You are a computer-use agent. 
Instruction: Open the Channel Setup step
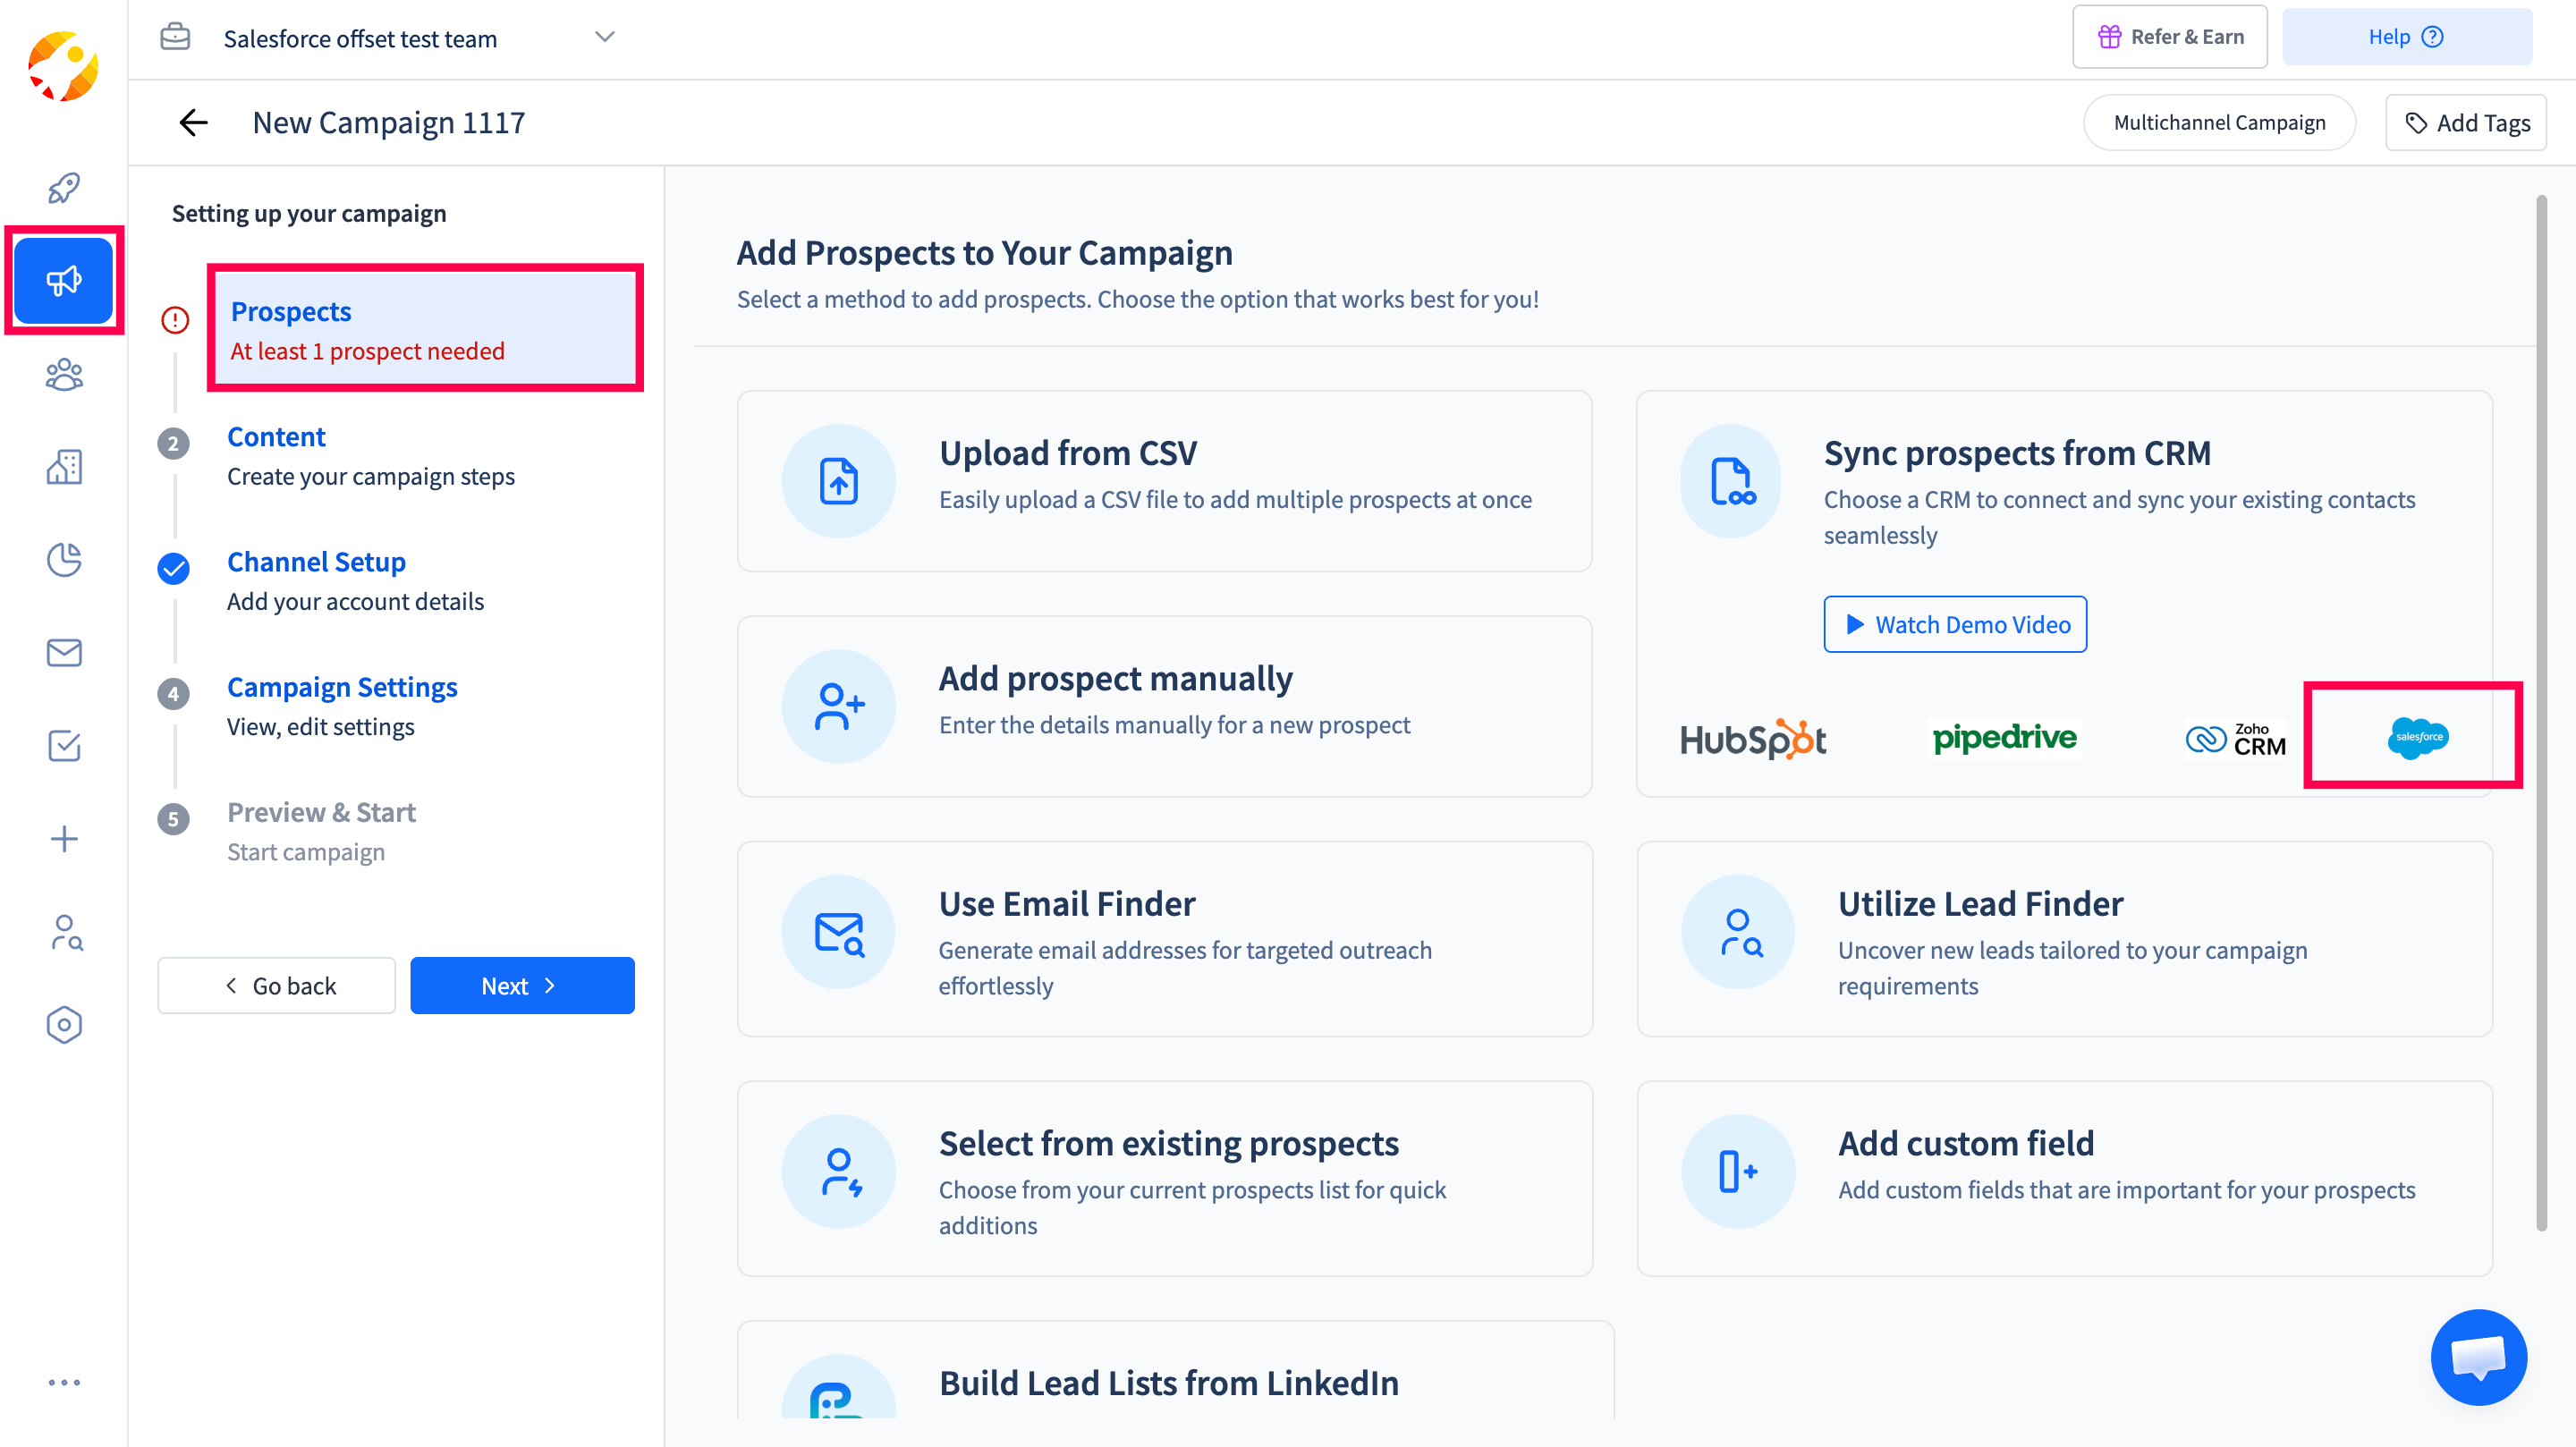click(316, 562)
